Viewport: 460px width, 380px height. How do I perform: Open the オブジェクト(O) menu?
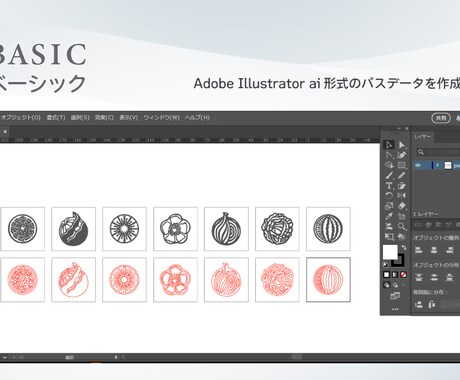click(x=21, y=117)
